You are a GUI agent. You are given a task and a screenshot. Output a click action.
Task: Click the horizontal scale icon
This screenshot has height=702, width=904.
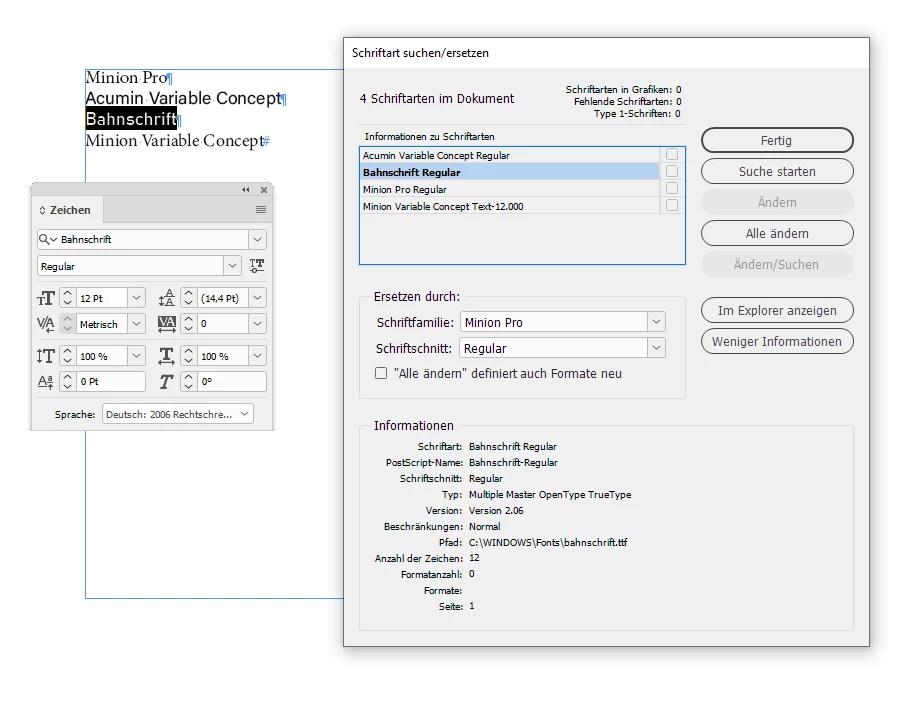click(x=167, y=356)
